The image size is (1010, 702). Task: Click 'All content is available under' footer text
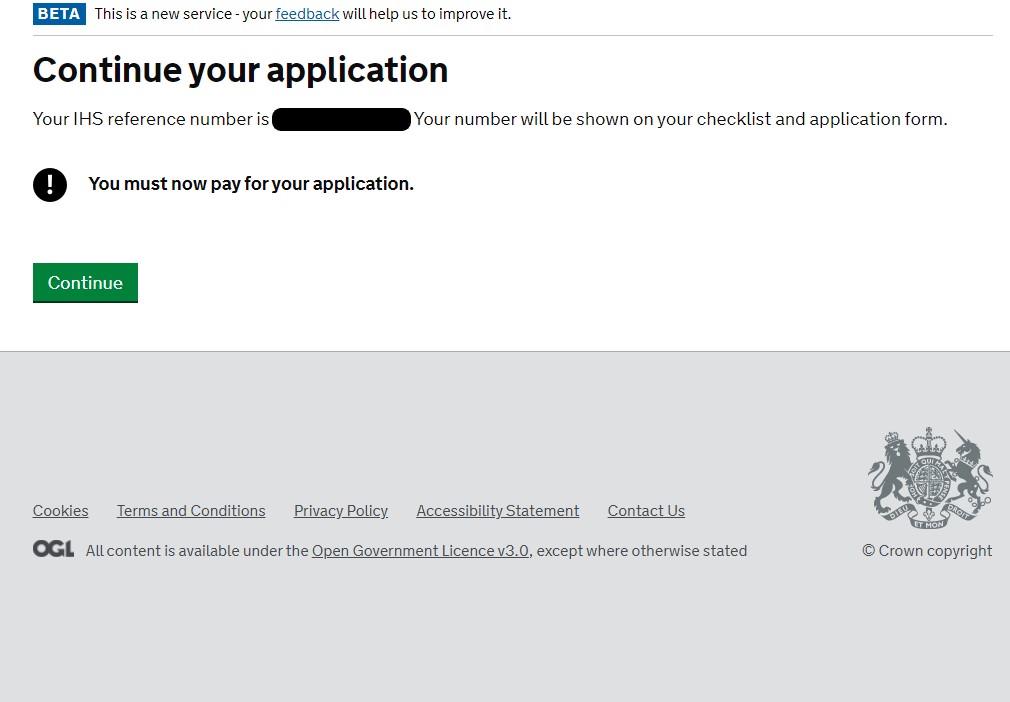click(x=197, y=551)
